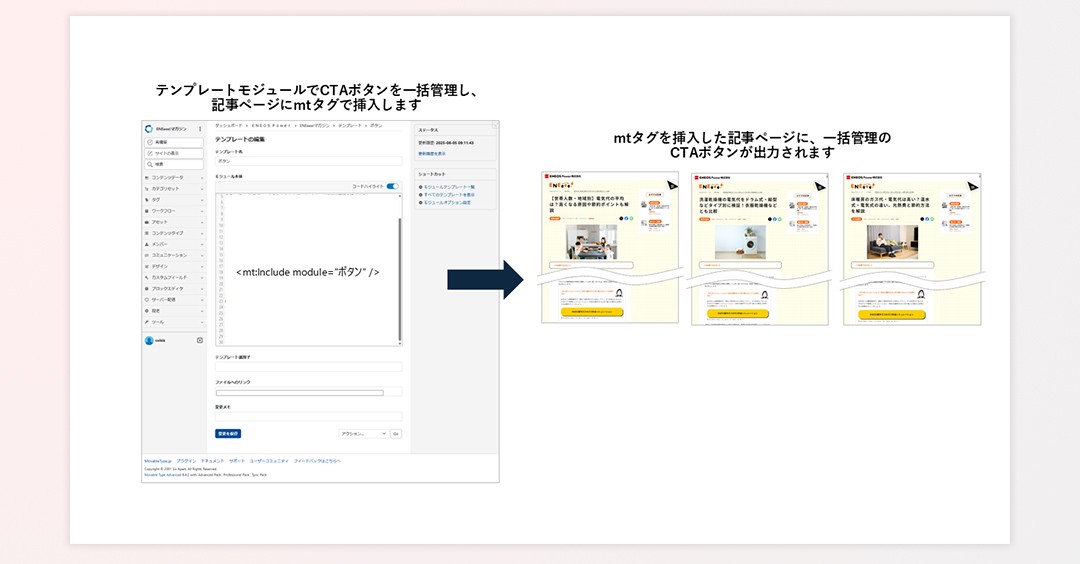Image resolution: width=1080 pixels, height=564 pixels.
Task: Click the テンプレート名 input field
Action: 308,160
